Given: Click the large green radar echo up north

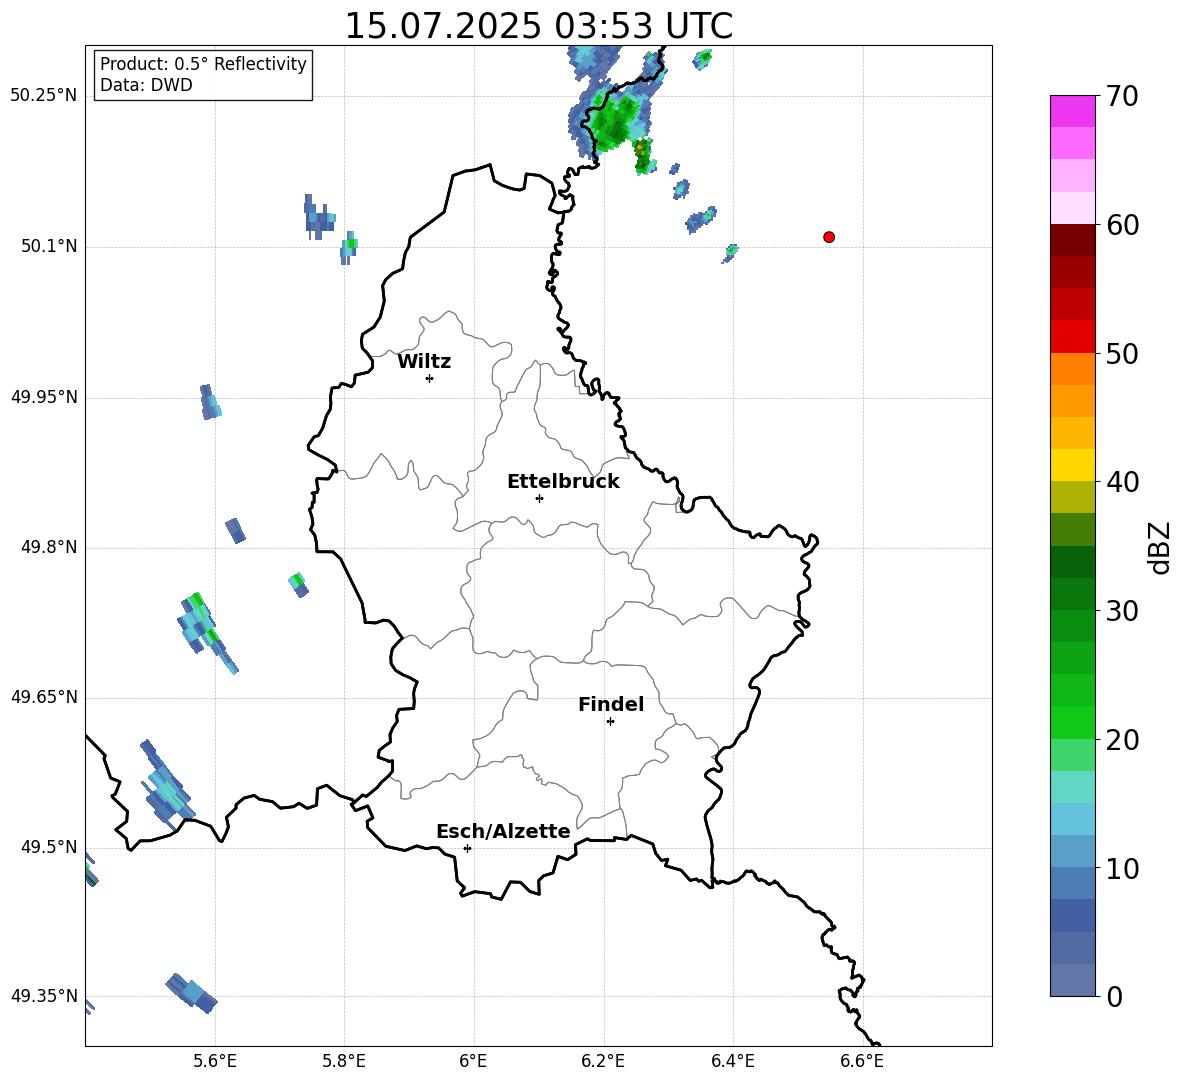Looking at the screenshot, I should [x=615, y=121].
